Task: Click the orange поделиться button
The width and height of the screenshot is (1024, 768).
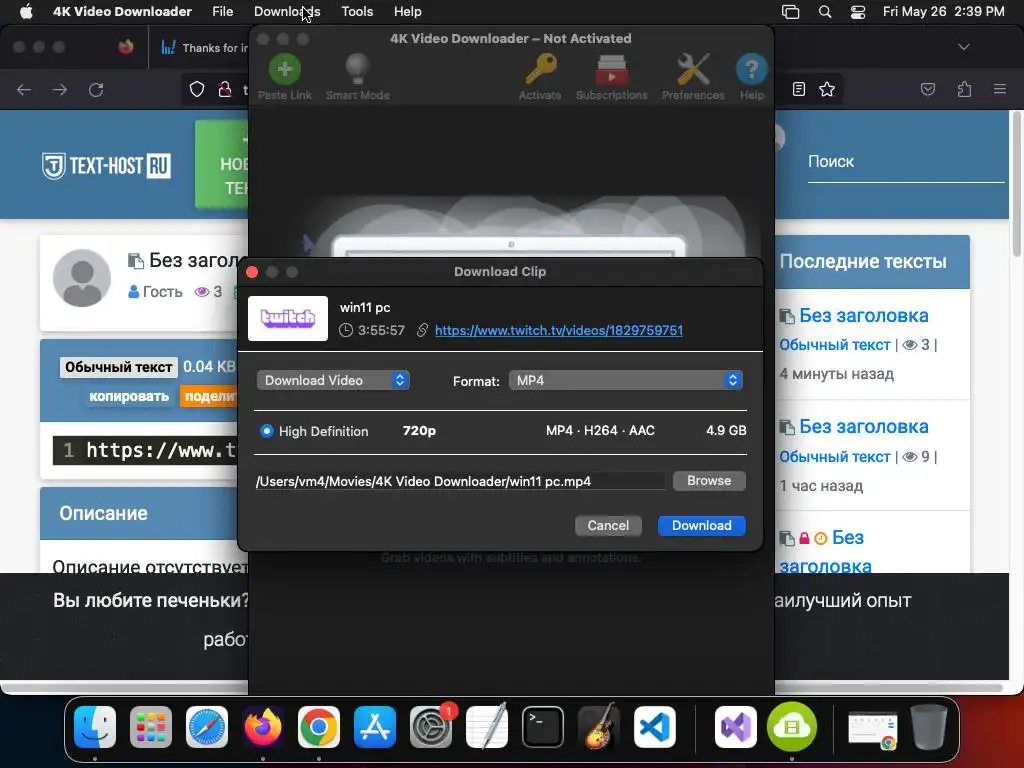Action: pos(210,396)
